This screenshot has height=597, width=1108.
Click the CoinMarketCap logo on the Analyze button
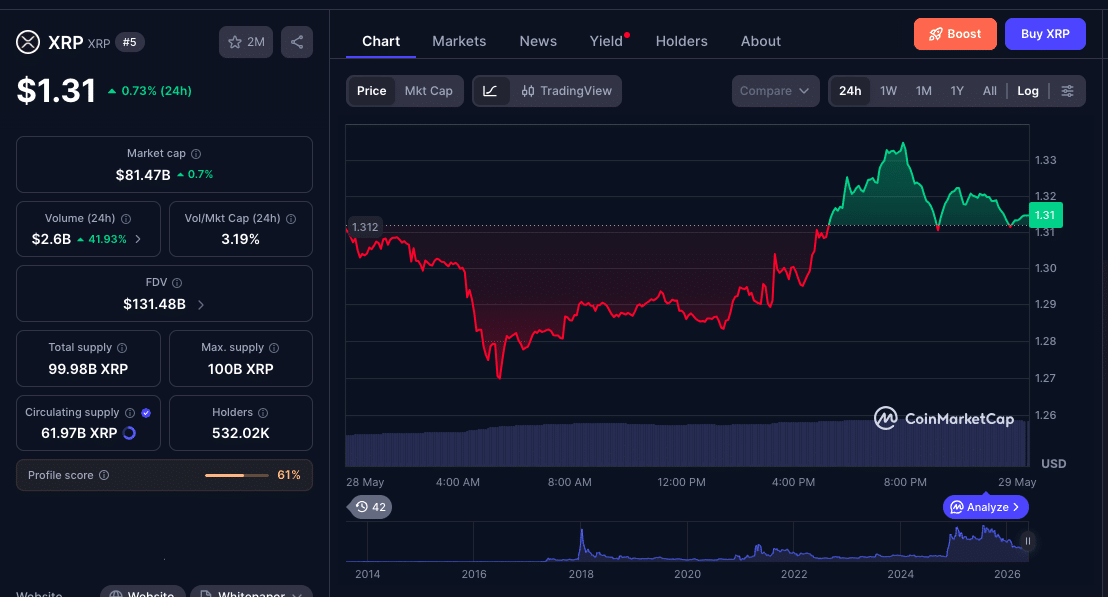coord(957,507)
